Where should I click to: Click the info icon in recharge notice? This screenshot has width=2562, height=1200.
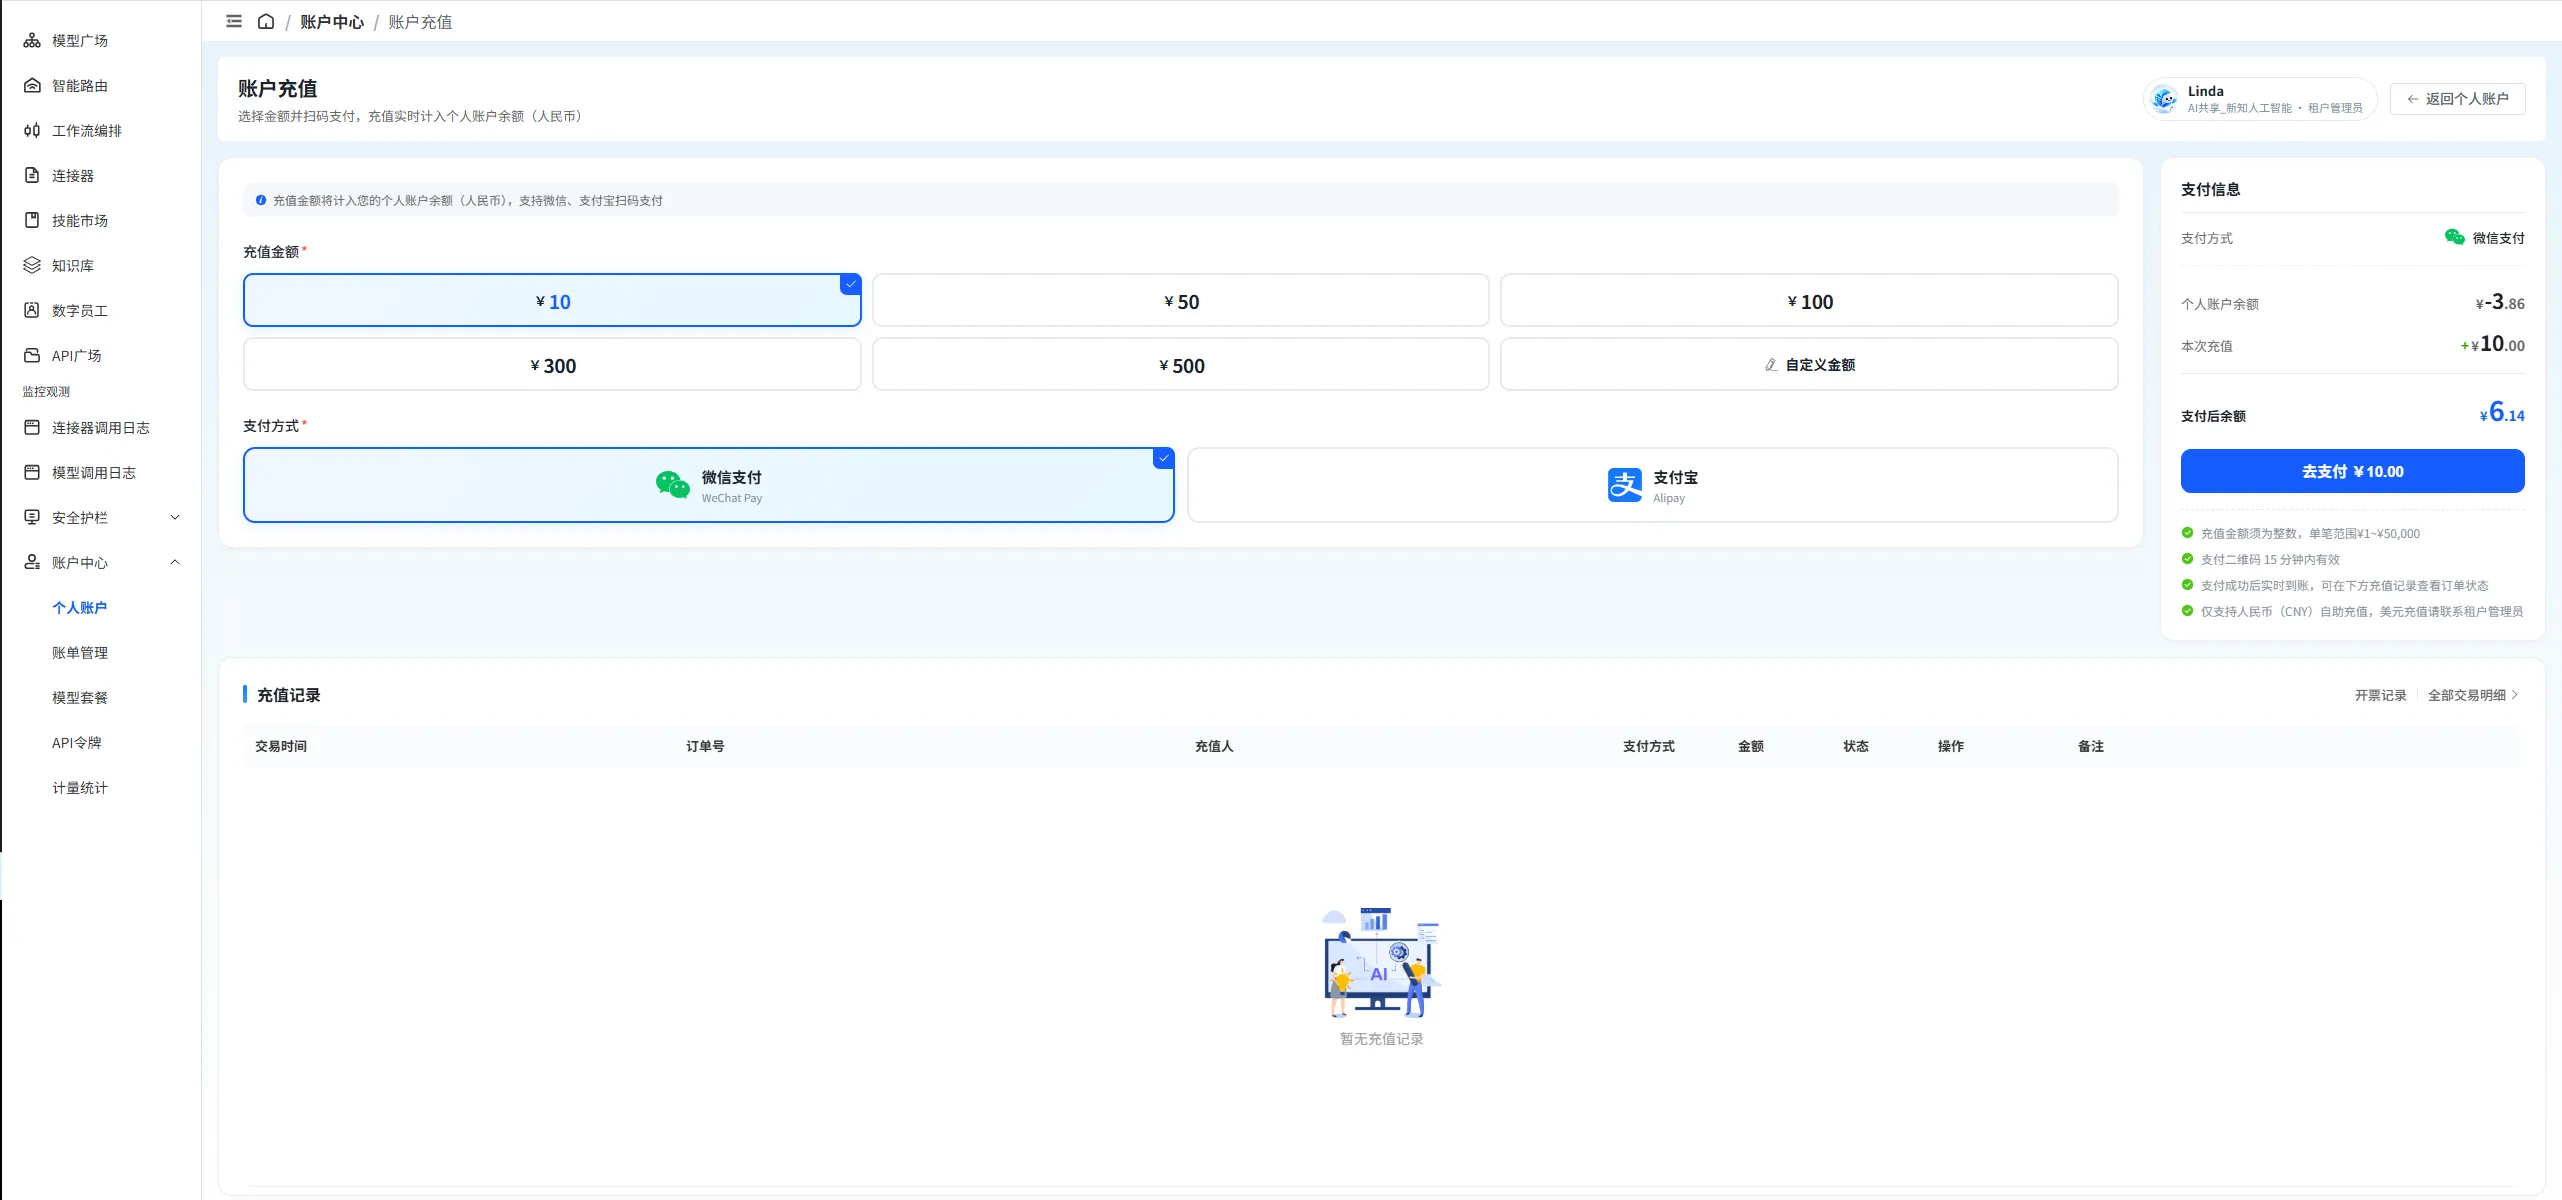coord(261,201)
